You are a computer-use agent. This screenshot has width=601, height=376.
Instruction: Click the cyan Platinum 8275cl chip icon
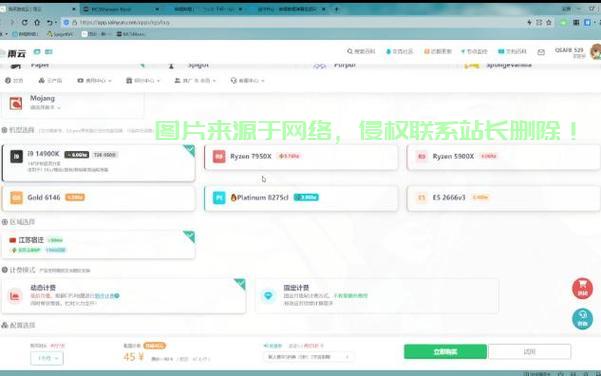(219, 197)
